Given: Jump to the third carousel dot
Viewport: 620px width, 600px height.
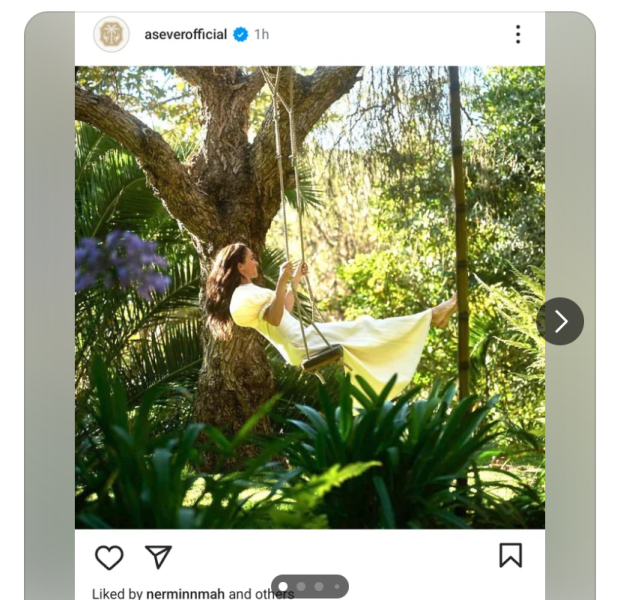Looking at the screenshot, I should [319, 587].
